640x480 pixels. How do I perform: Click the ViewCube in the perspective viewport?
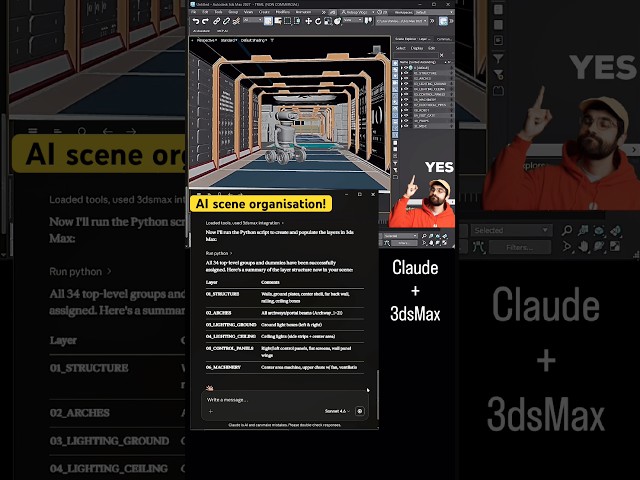coord(376,49)
